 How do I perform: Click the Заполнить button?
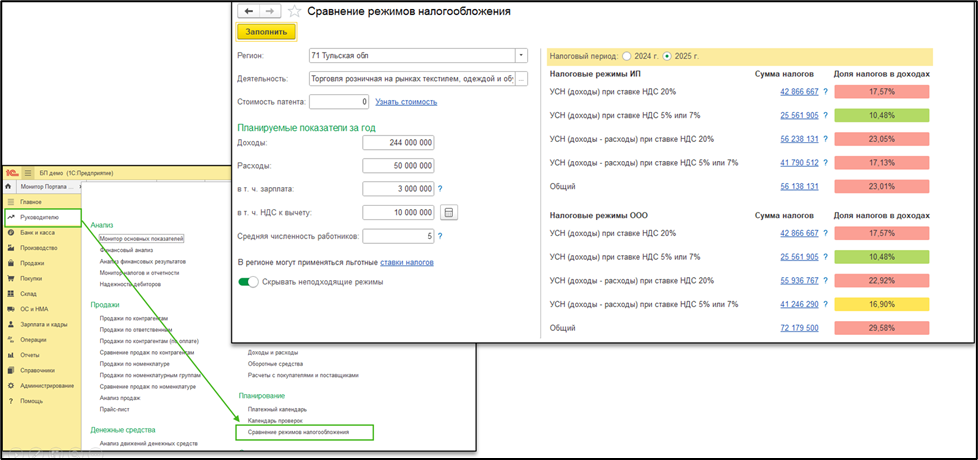[x=266, y=31]
